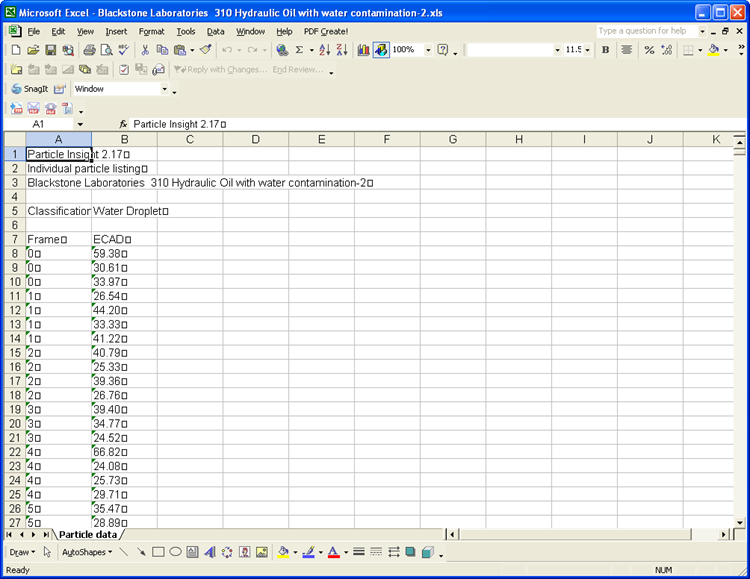The image size is (750, 579).
Task: Toggle the Percent Style format
Action: pyautogui.click(x=649, y=50)
